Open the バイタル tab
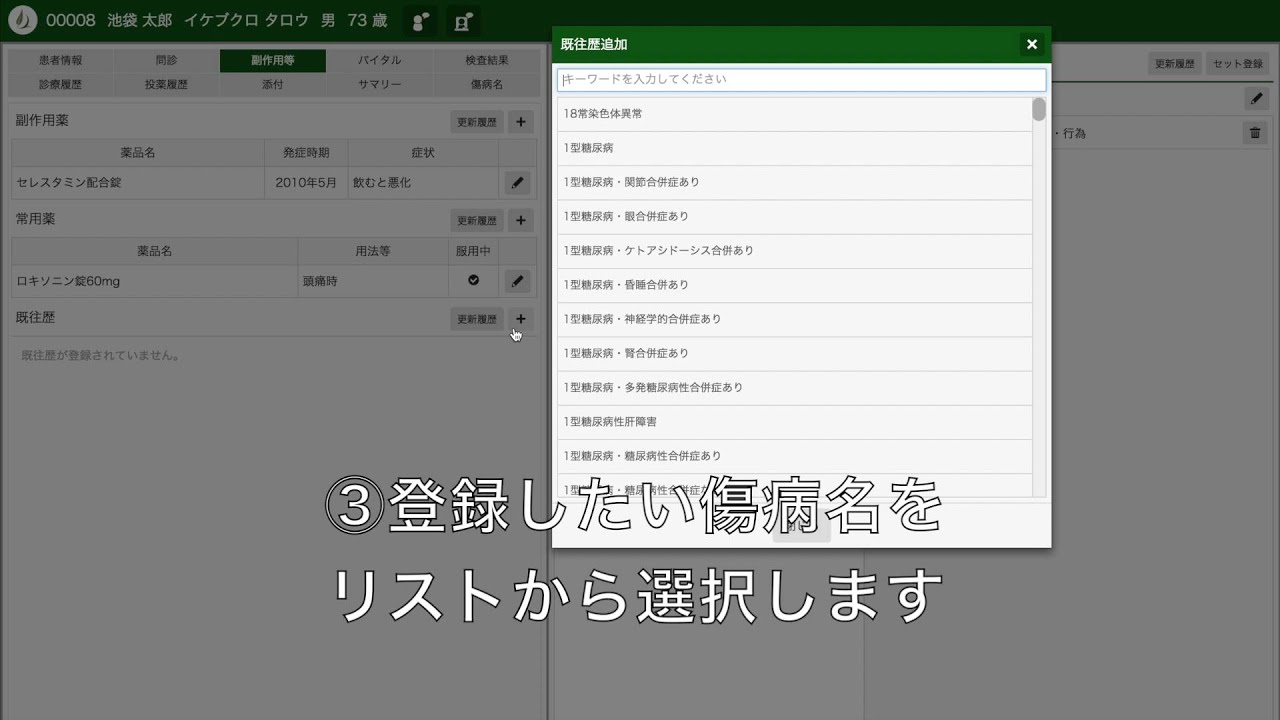This screenshot has width=1280, height=720. pos(379,61)
